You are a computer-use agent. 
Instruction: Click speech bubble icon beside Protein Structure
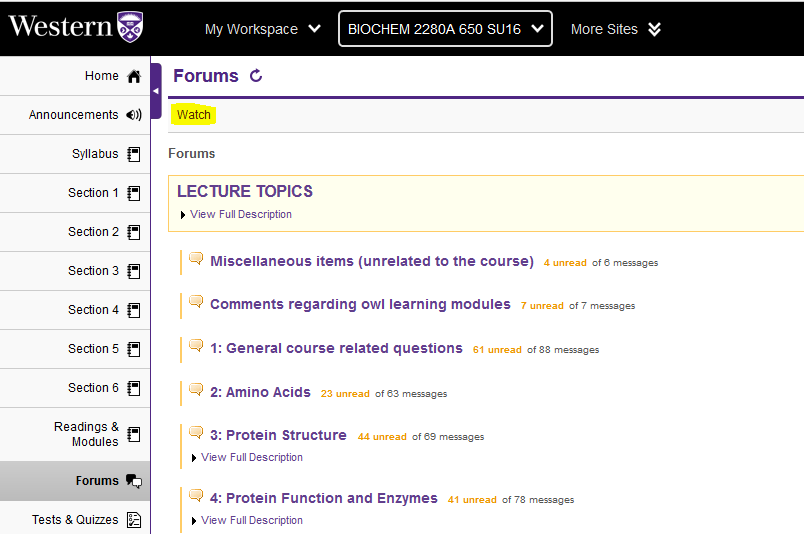click(x=196, y=432)
